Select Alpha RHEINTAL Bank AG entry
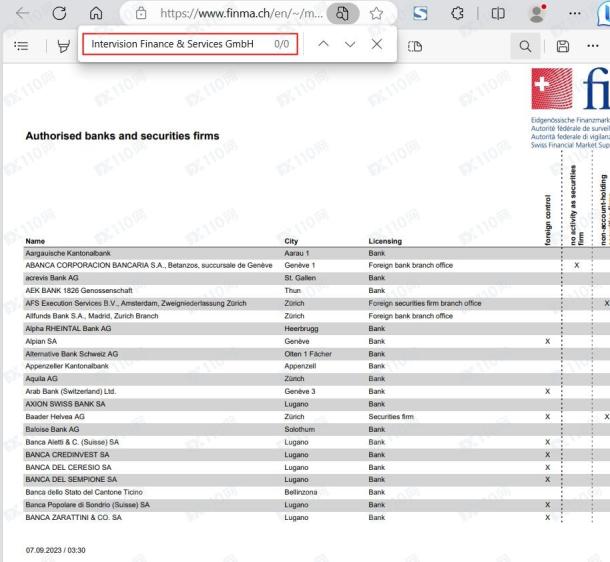Viewport: 610px width, 562px height. pos(68,329)
